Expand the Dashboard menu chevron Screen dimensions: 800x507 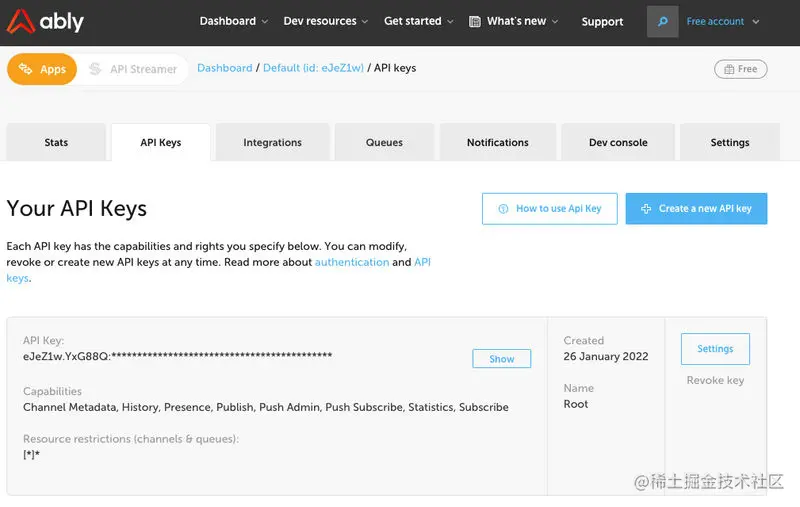(x=265, y=21)
